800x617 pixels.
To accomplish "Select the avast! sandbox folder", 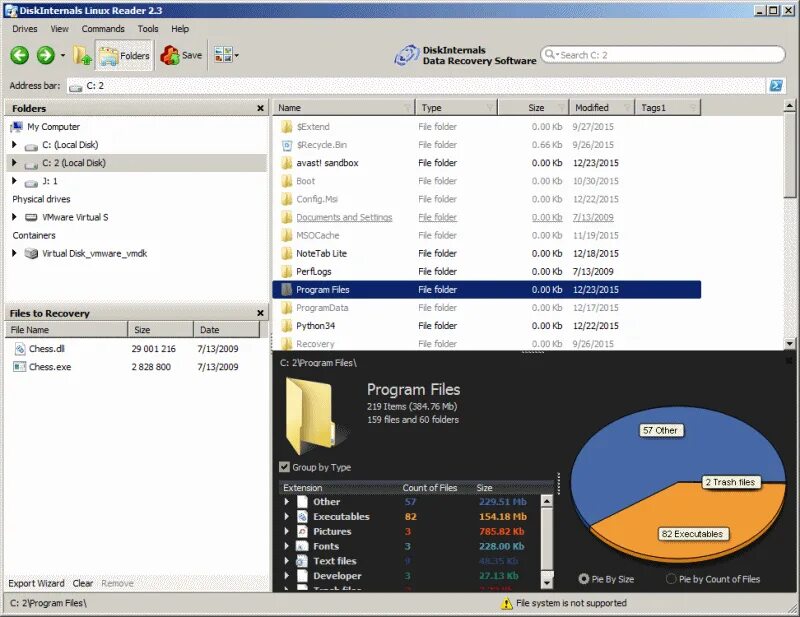I will click(327, 163).
